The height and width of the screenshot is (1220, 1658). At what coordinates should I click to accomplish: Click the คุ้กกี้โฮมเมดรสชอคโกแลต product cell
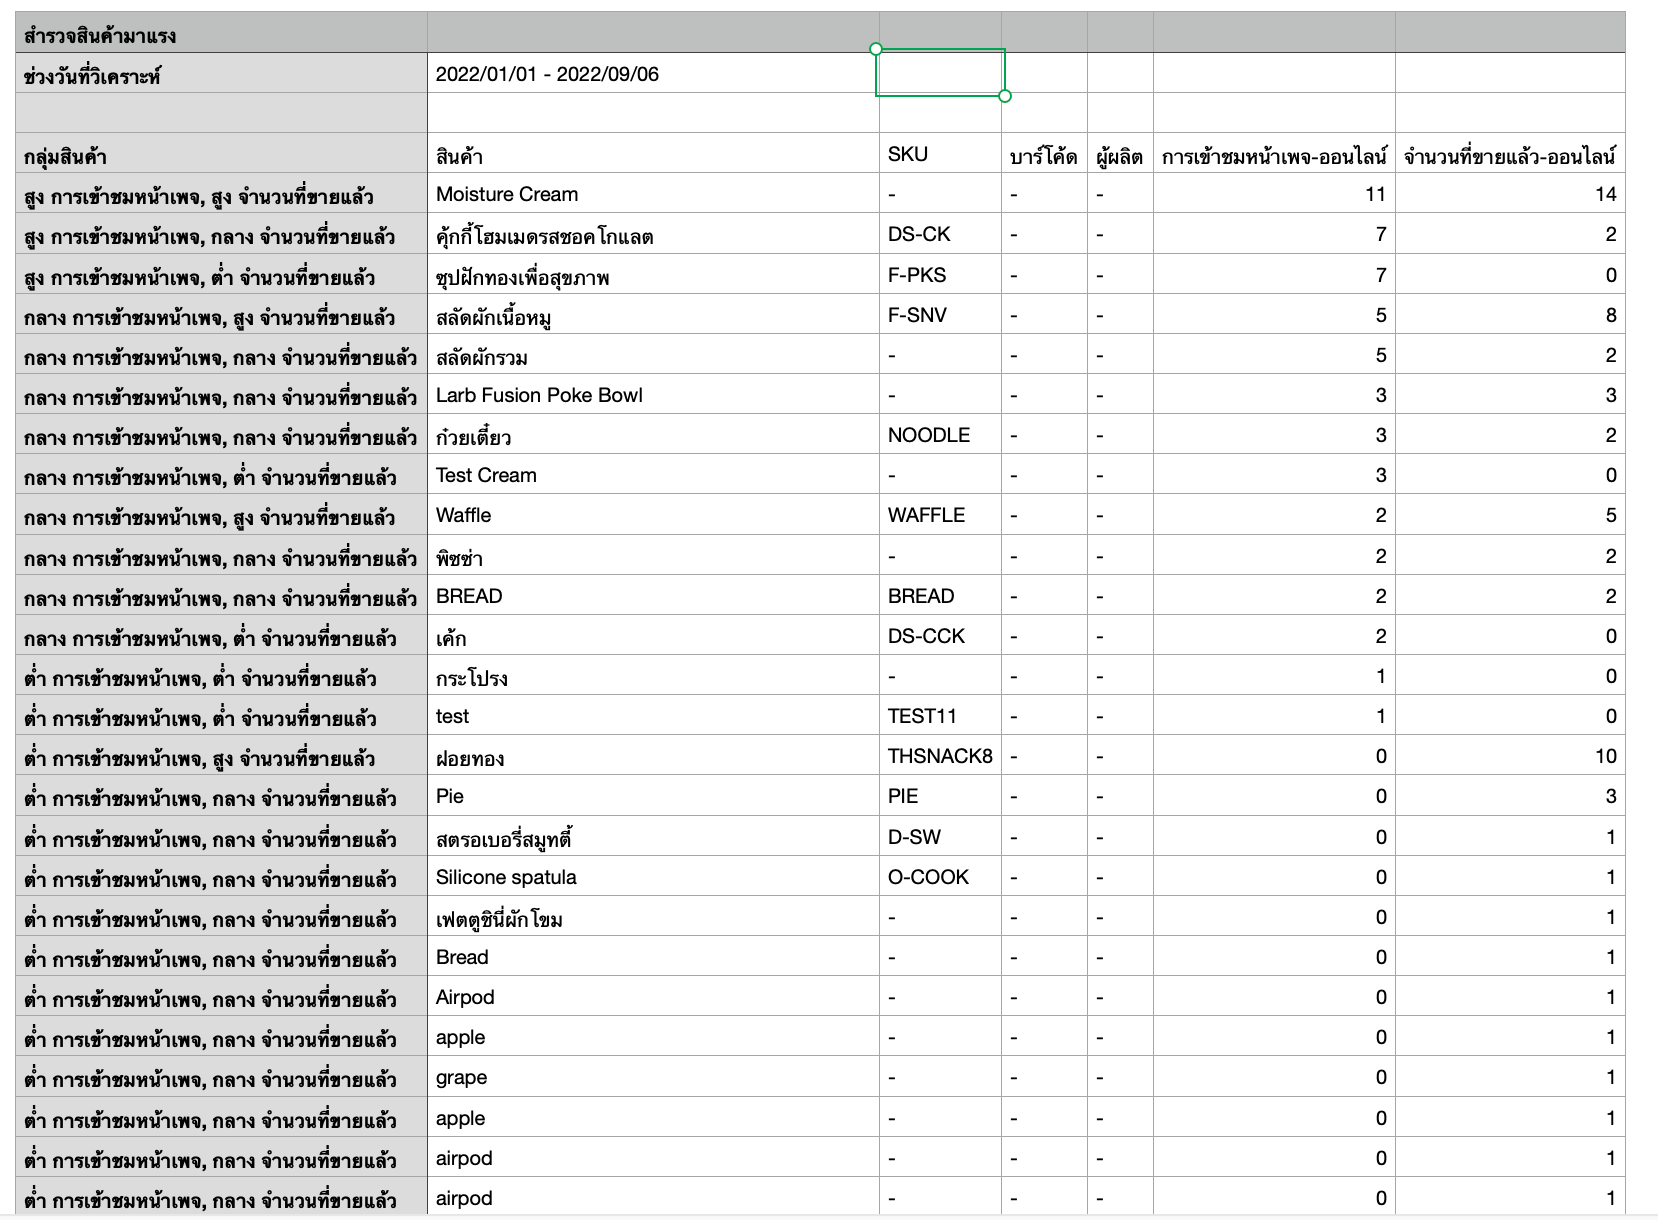[653, 234]
